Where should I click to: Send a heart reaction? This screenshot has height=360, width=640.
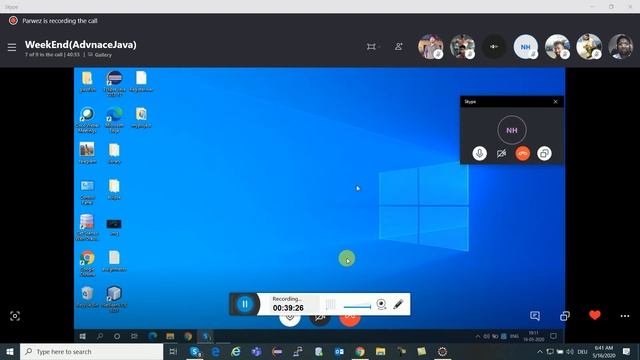click(595, 315)
